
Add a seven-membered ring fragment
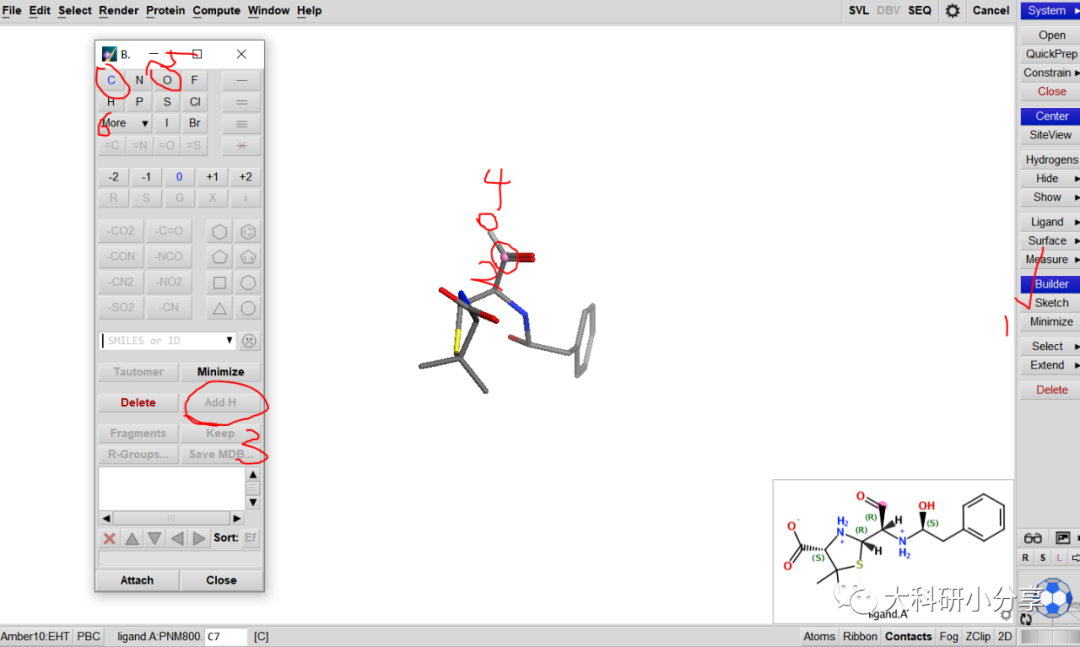point(248,283)
